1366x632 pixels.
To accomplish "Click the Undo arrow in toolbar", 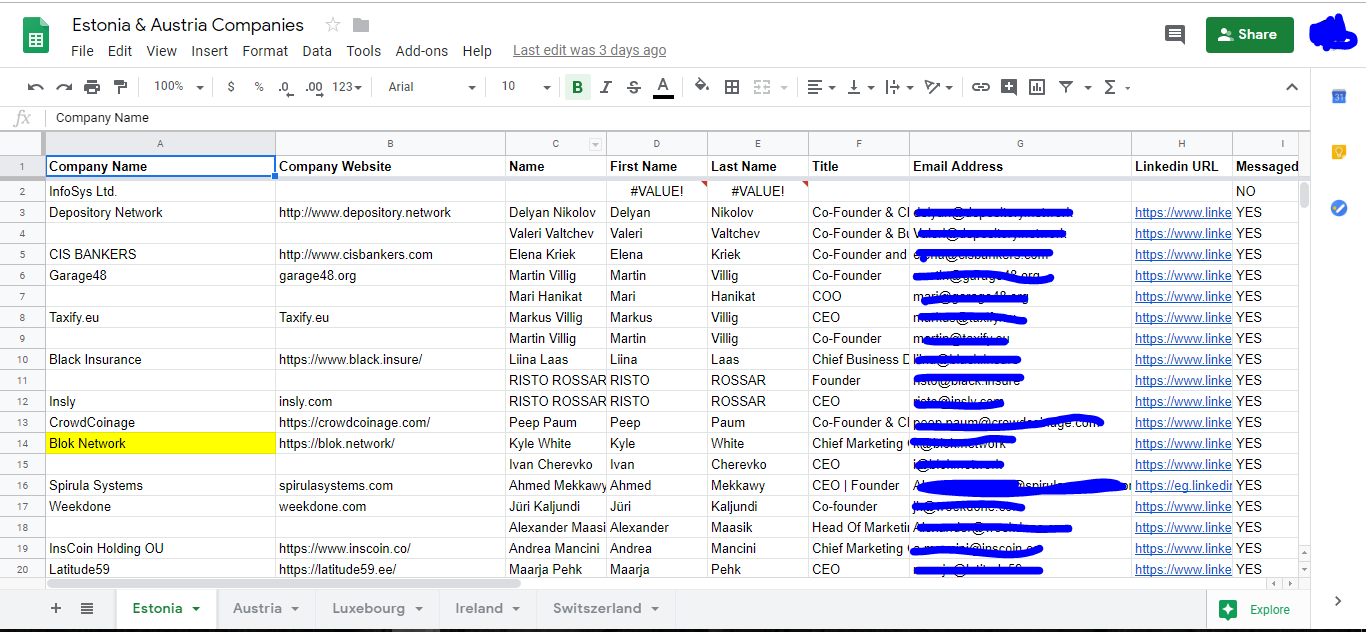I will tap(36, 87).
